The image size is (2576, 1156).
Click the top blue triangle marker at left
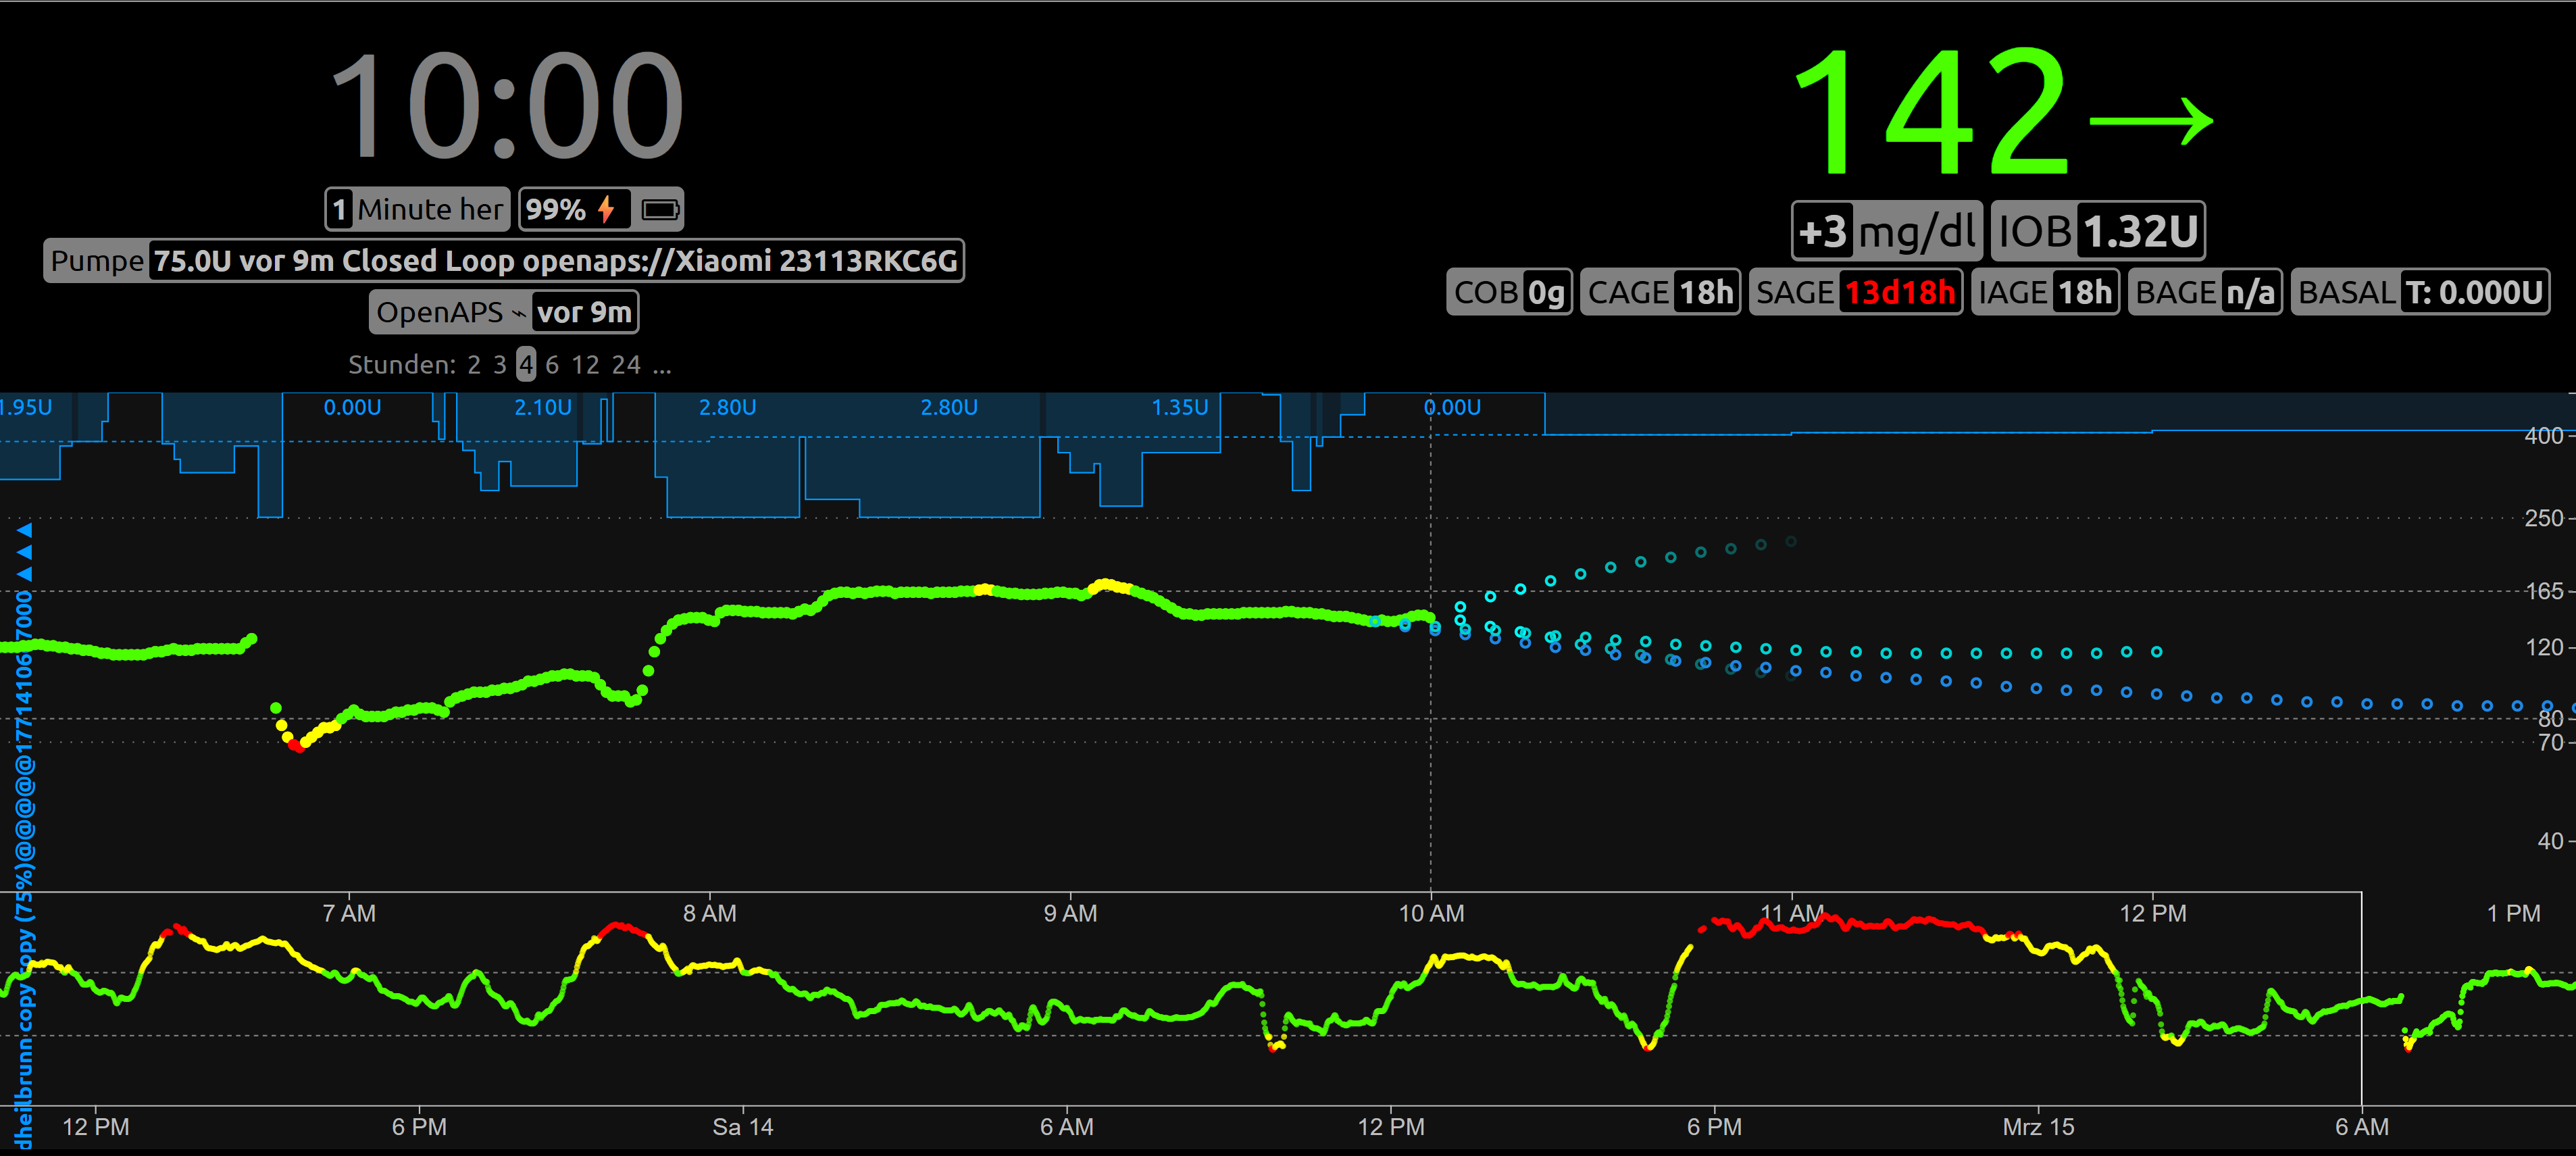click(x=25, y=529)
